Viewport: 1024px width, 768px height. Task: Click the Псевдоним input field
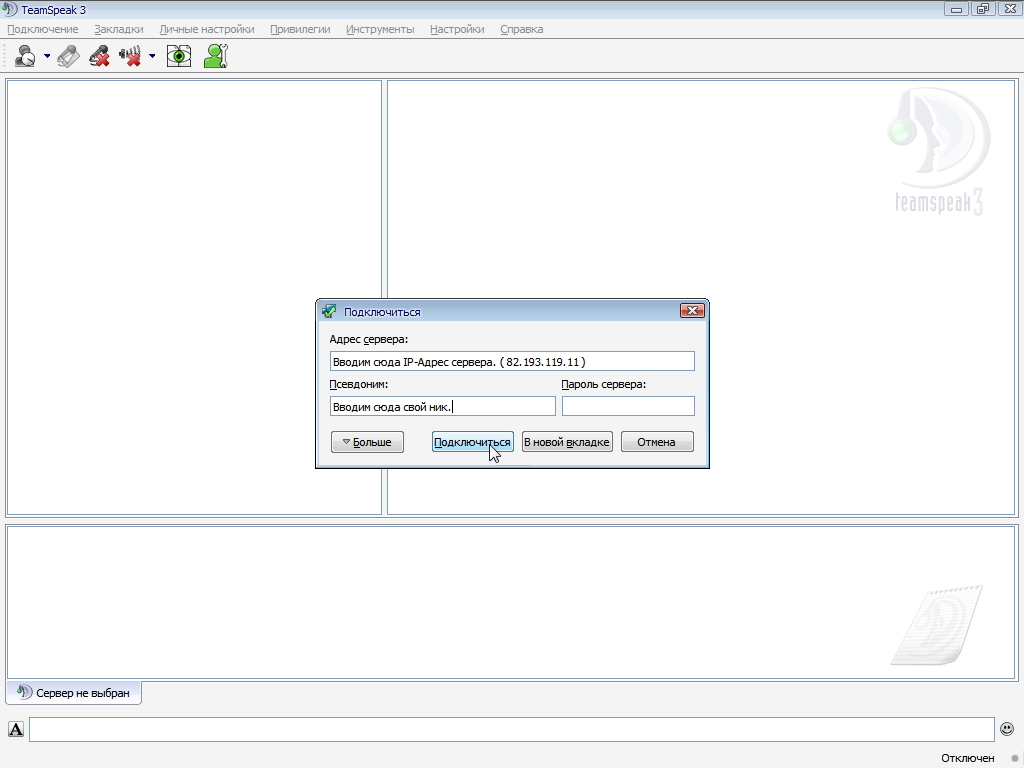coord(443,406)
